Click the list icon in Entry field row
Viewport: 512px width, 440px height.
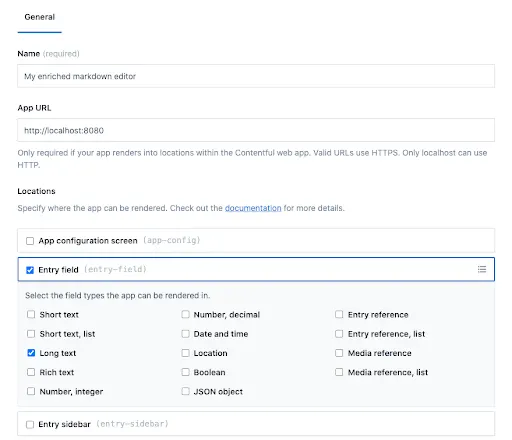(x=482, y=269)
